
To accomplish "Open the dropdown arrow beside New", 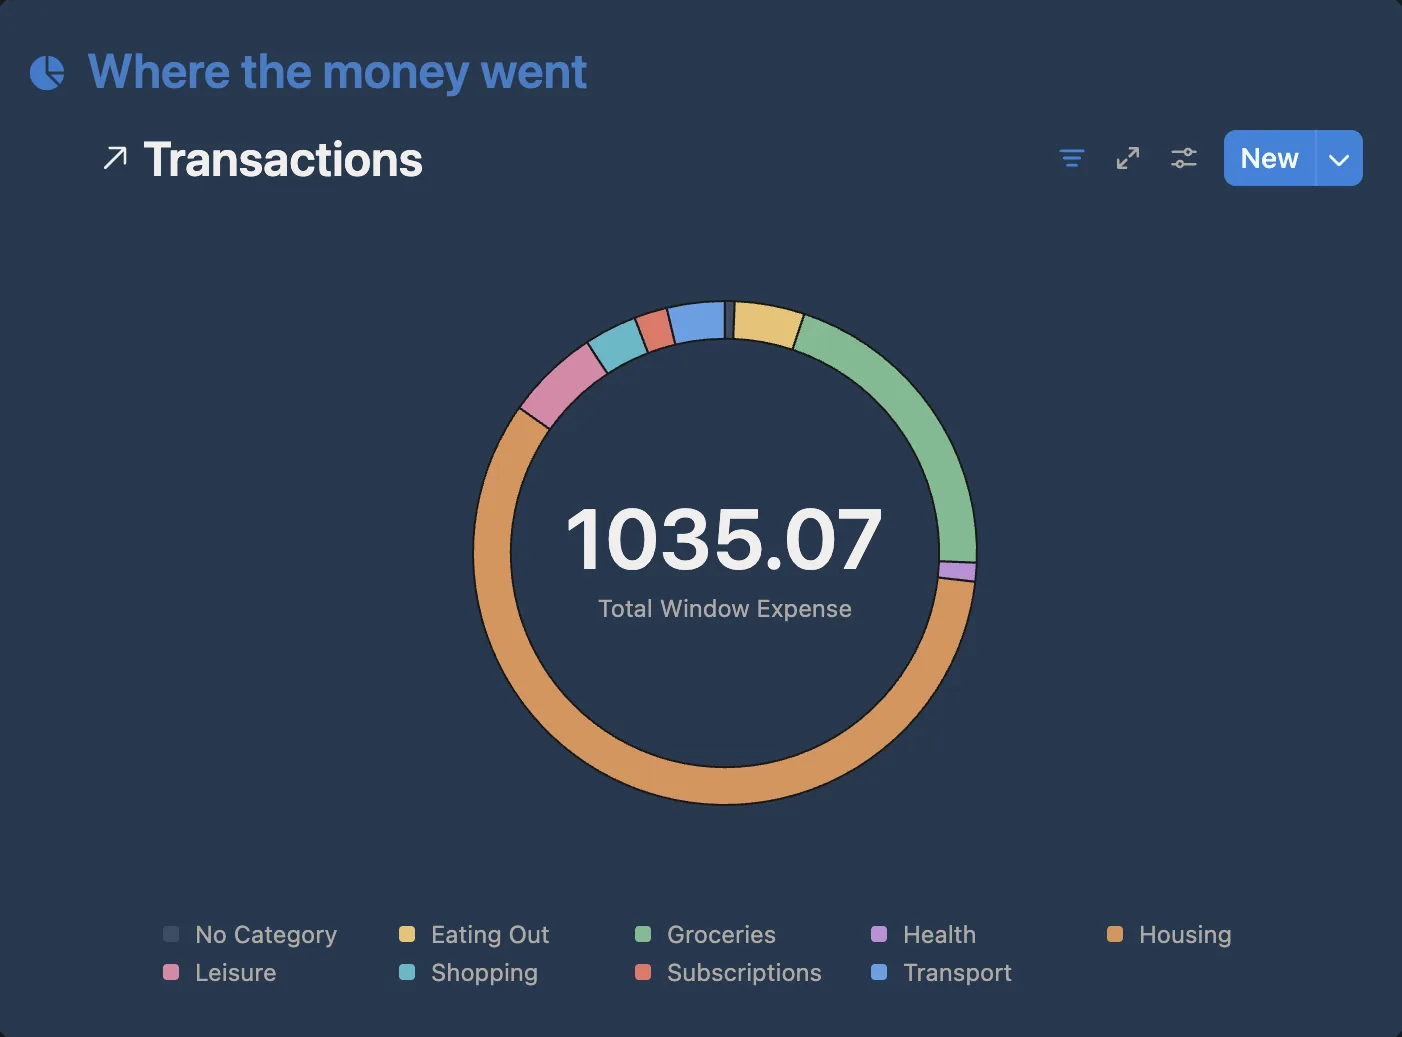I will 1339,158.
